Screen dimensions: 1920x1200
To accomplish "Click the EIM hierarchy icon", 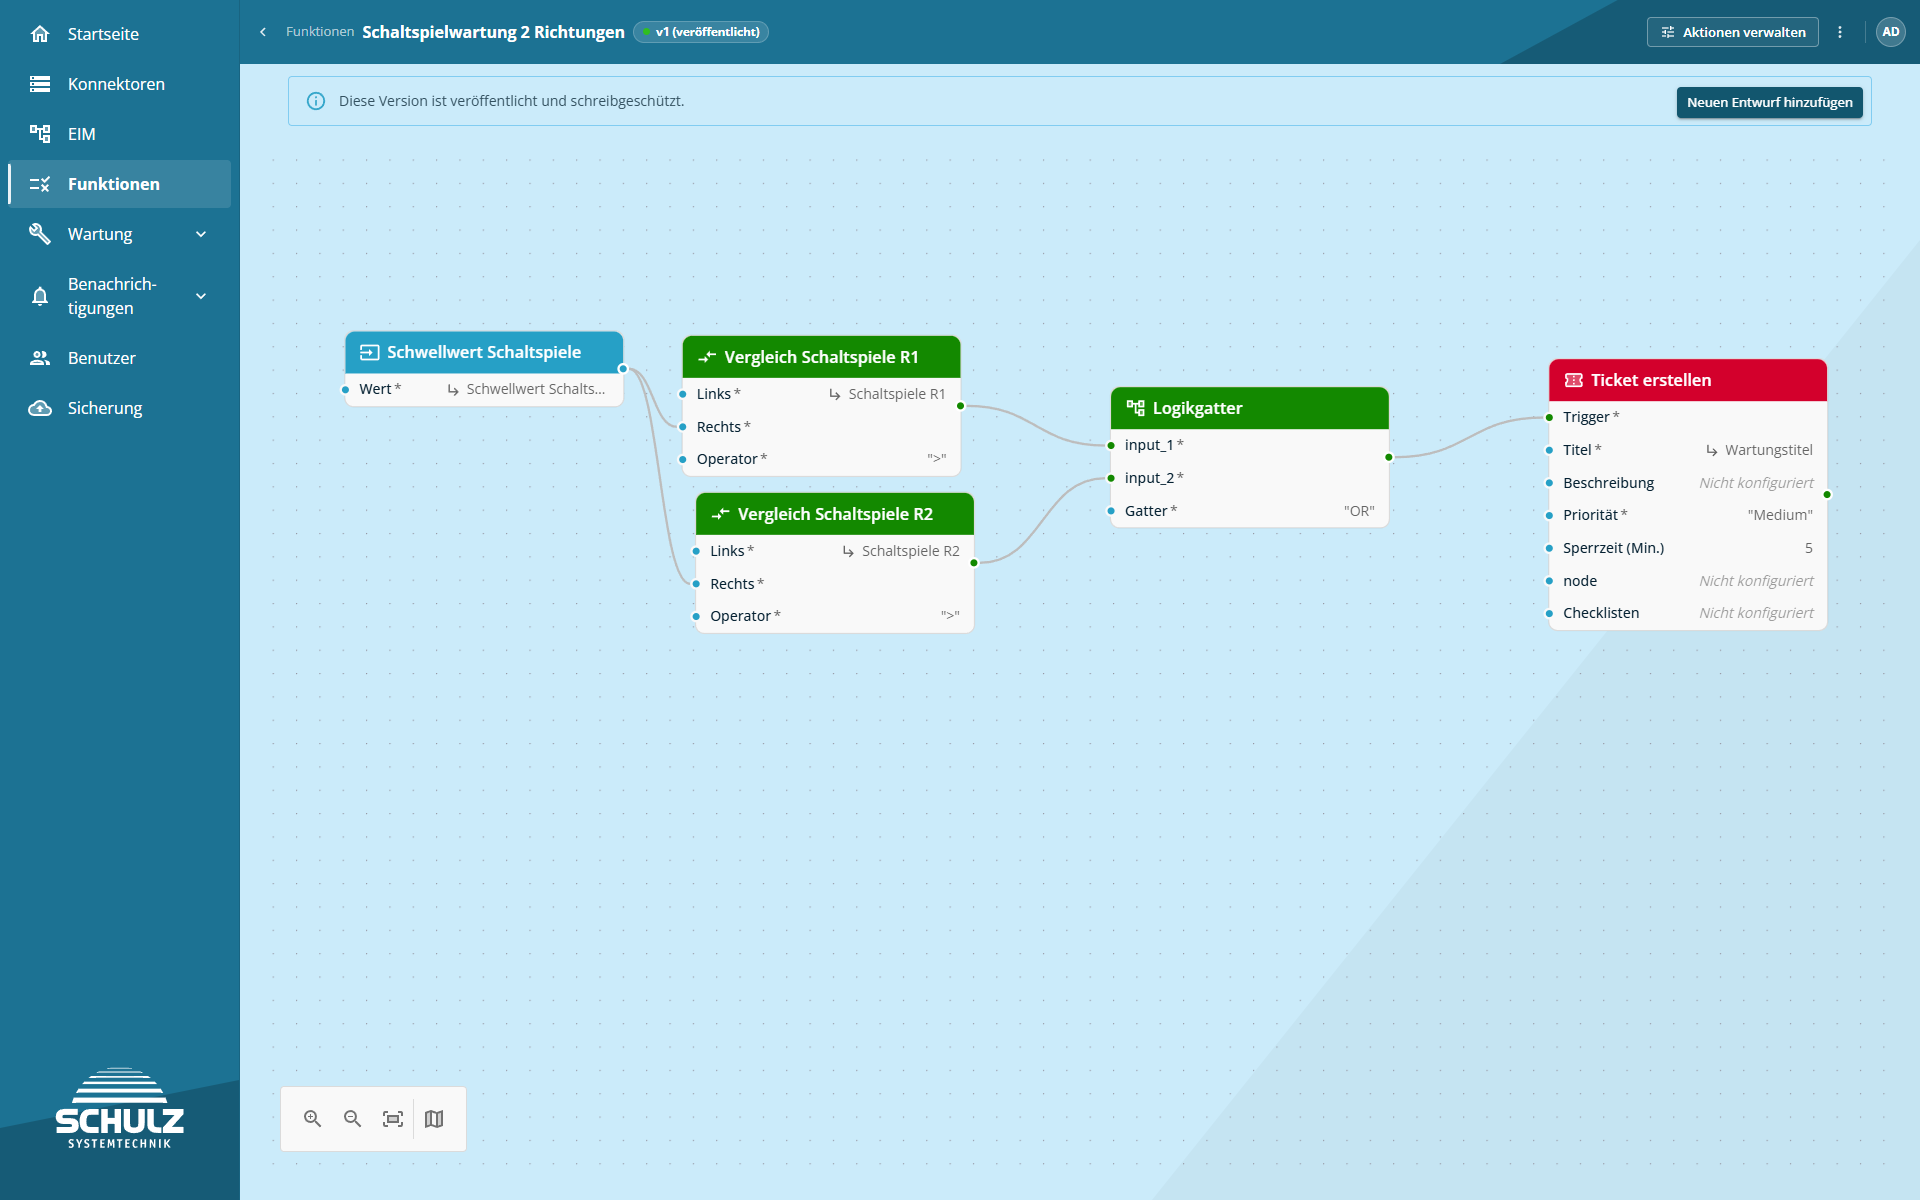I will tap(40, 134).
